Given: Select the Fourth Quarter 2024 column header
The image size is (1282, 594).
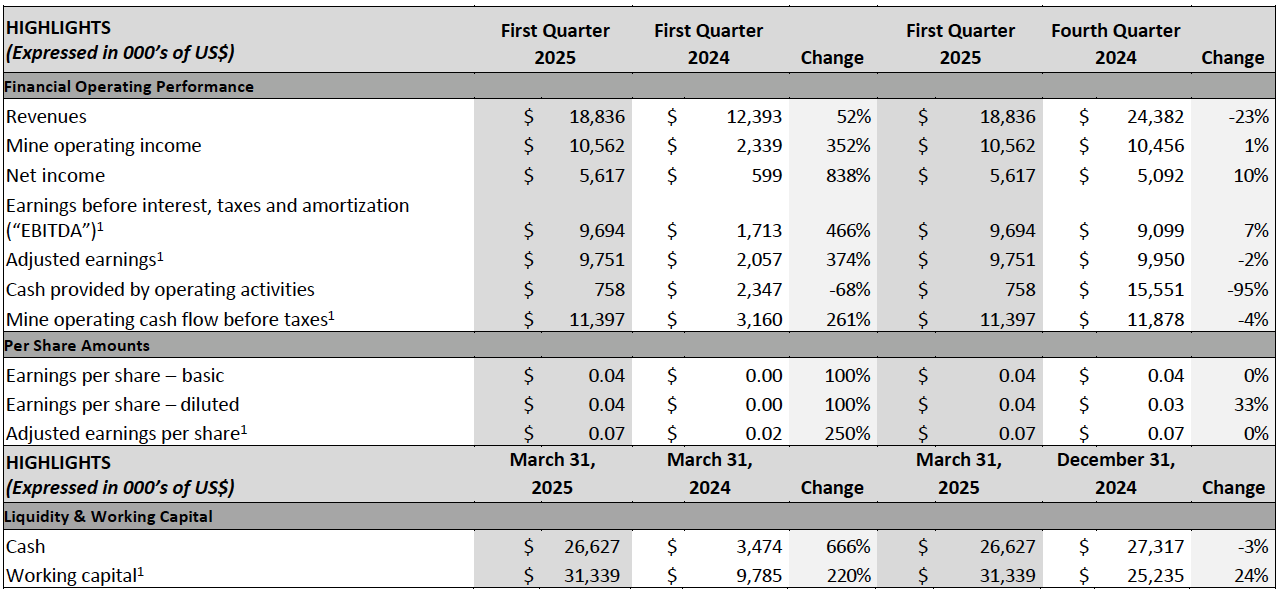Looking at the screenshot, I should 1115,44.
